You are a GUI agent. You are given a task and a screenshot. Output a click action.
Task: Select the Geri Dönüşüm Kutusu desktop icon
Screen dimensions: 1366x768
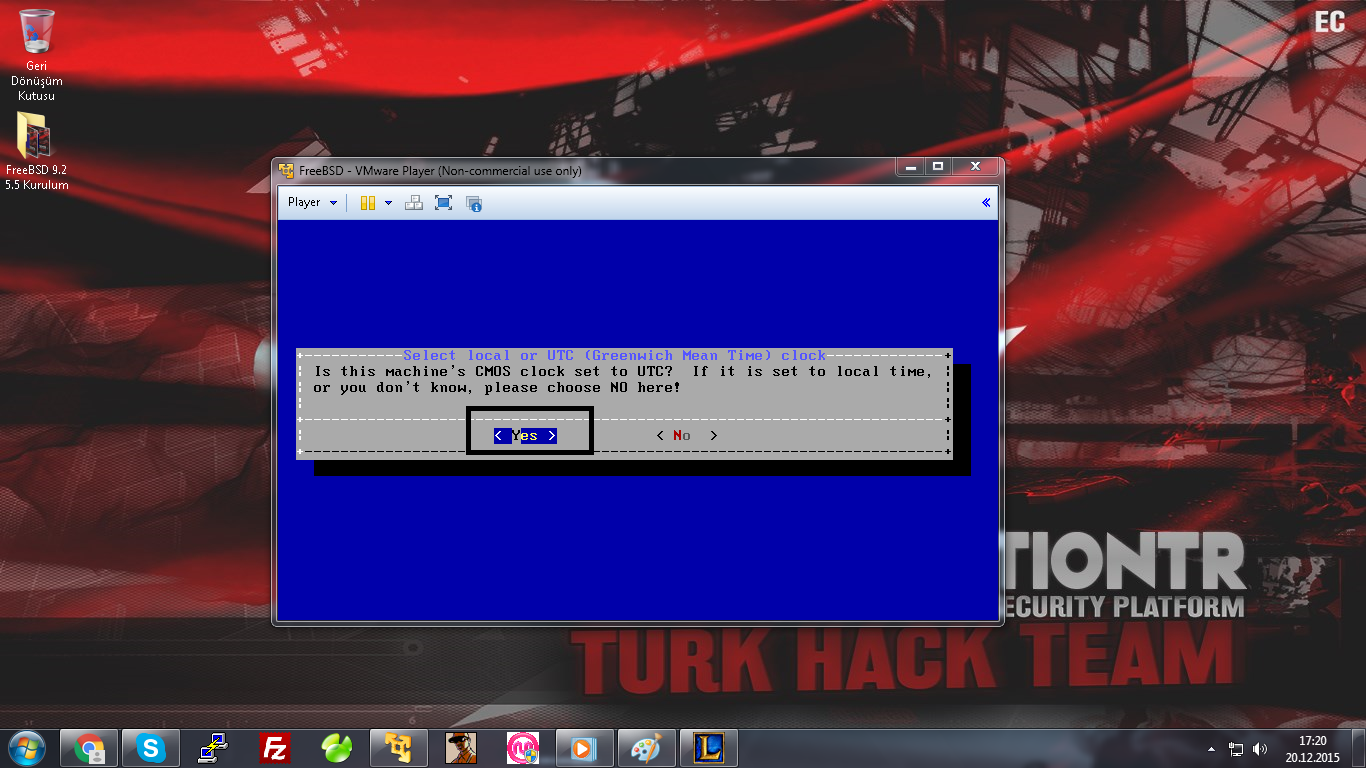pyautogui.click(x=36, y=56)
